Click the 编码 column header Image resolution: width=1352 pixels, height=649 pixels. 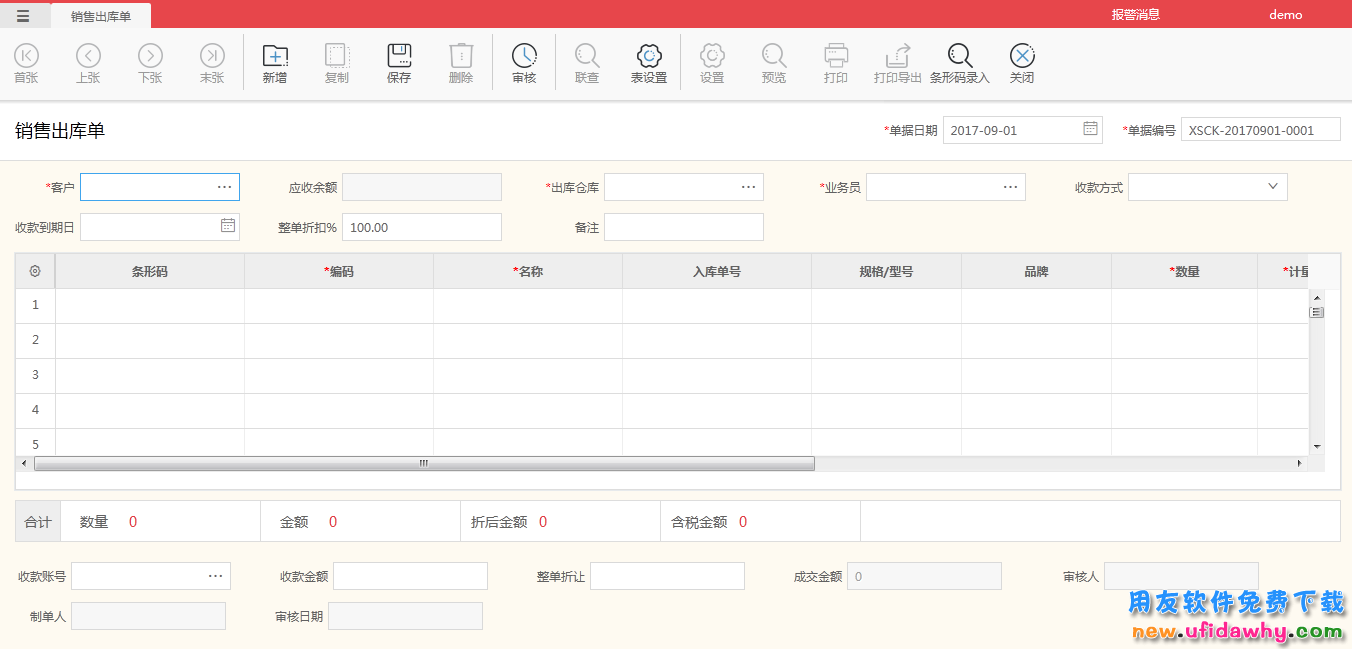339,271
